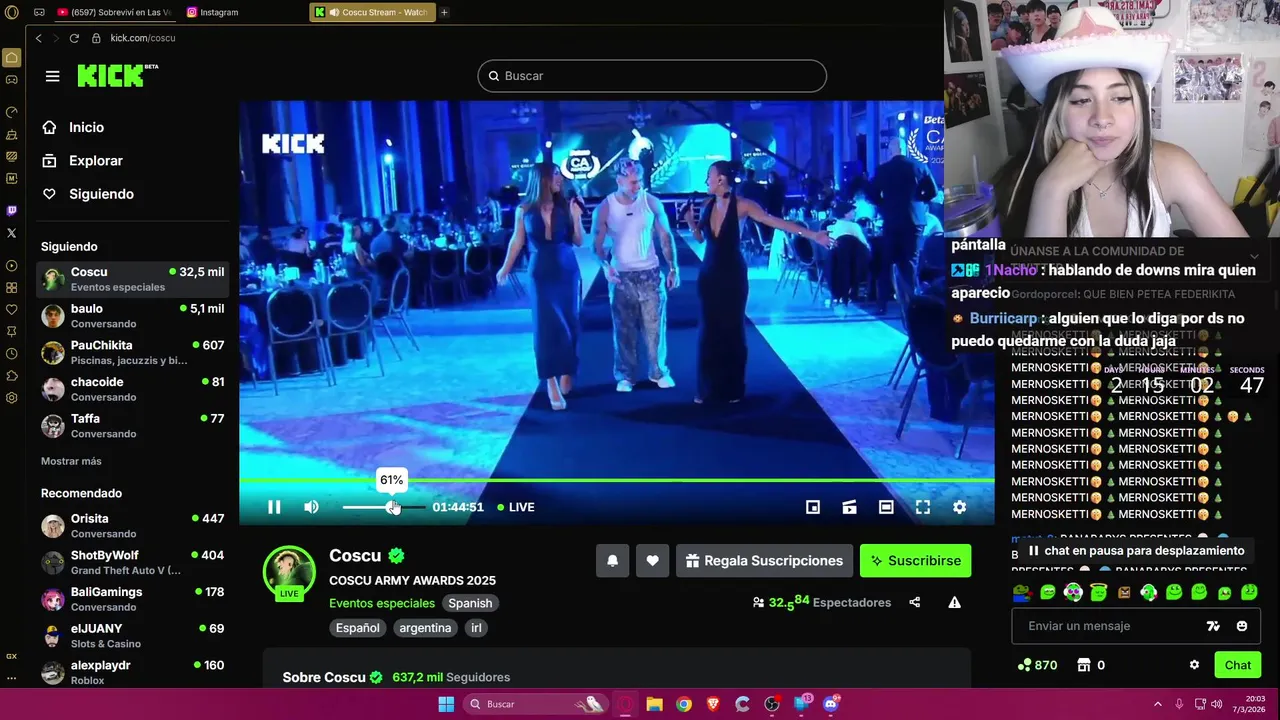Image resolution: width=1280 pixels, height=720 pixels.
Task: Open chat shop icon showing 0
Action: [1091, 665]
